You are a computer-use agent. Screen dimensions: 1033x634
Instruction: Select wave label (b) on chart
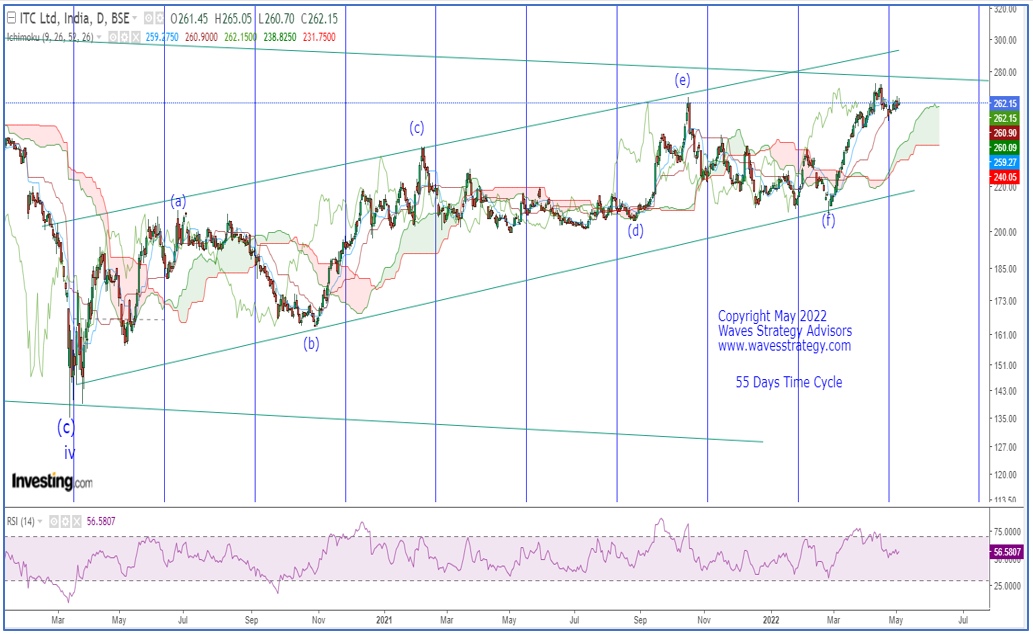coord(311,343)
